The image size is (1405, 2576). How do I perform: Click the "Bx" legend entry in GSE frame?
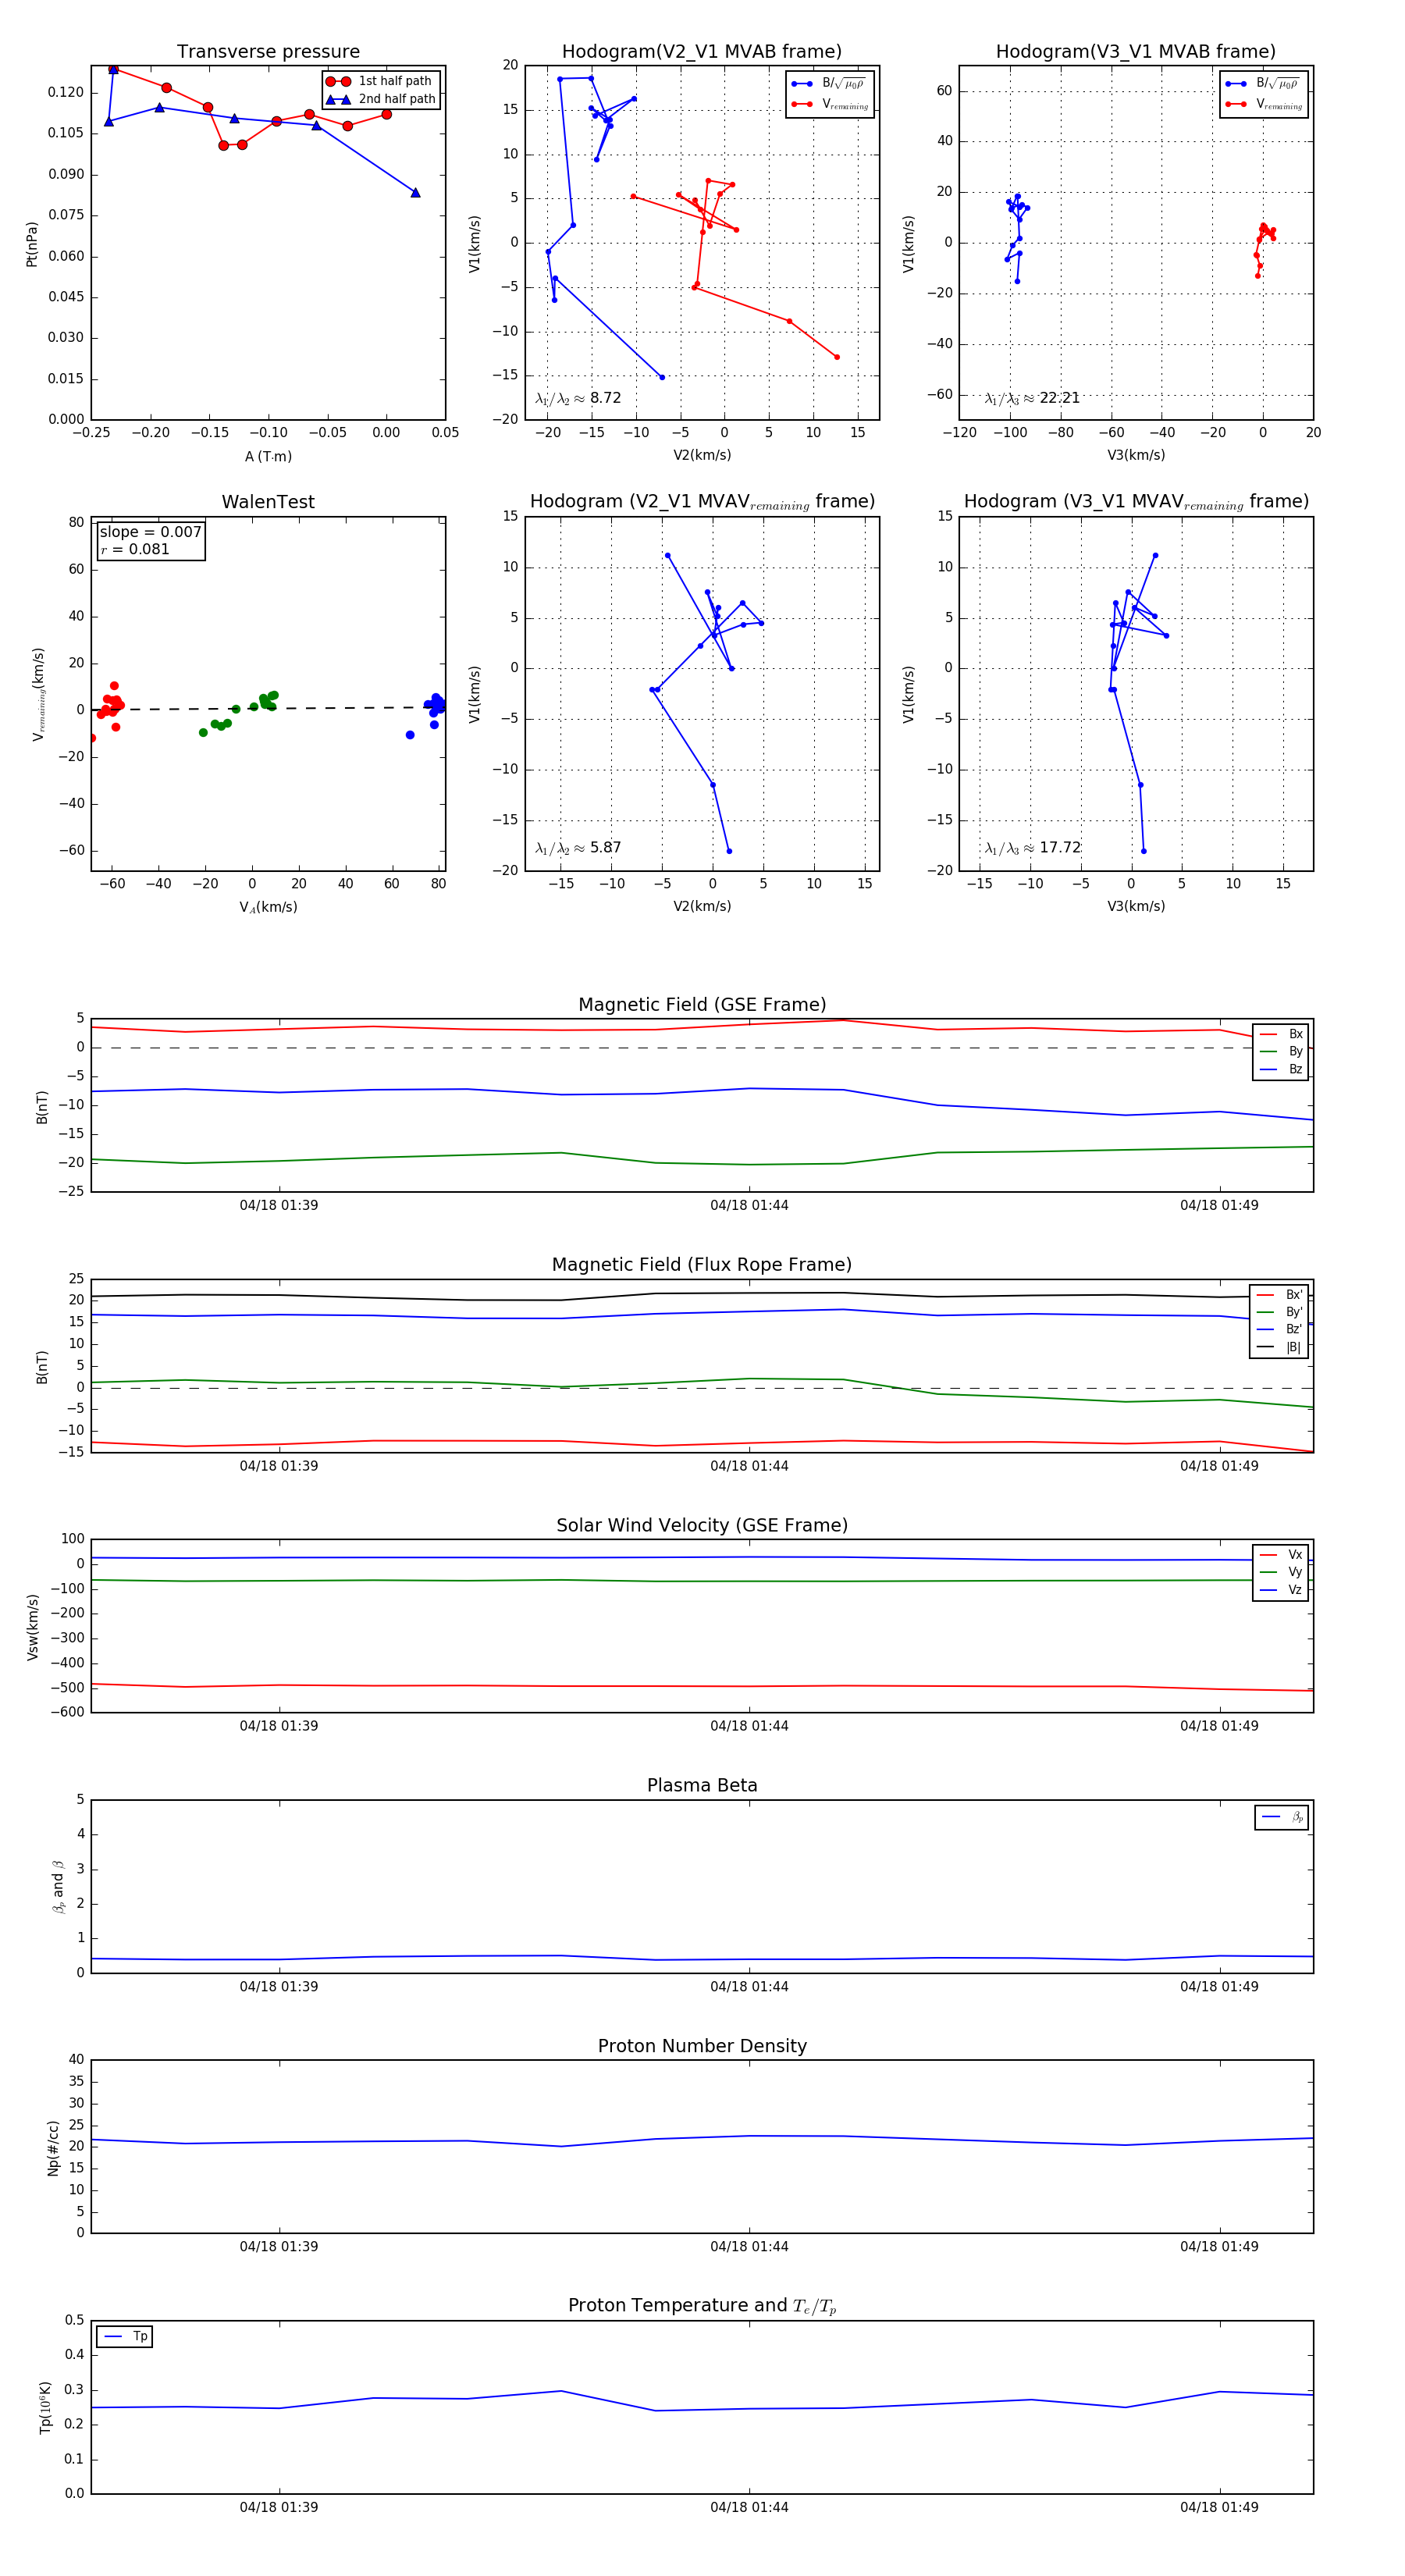click(1281, 1034)
